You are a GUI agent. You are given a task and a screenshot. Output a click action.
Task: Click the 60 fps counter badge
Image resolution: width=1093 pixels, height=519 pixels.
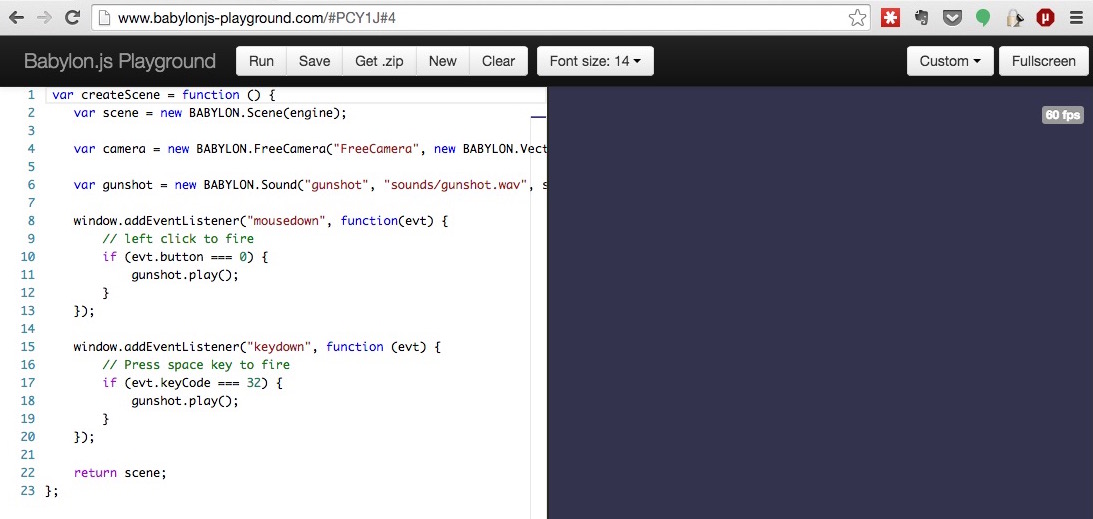click(1062, 115)
